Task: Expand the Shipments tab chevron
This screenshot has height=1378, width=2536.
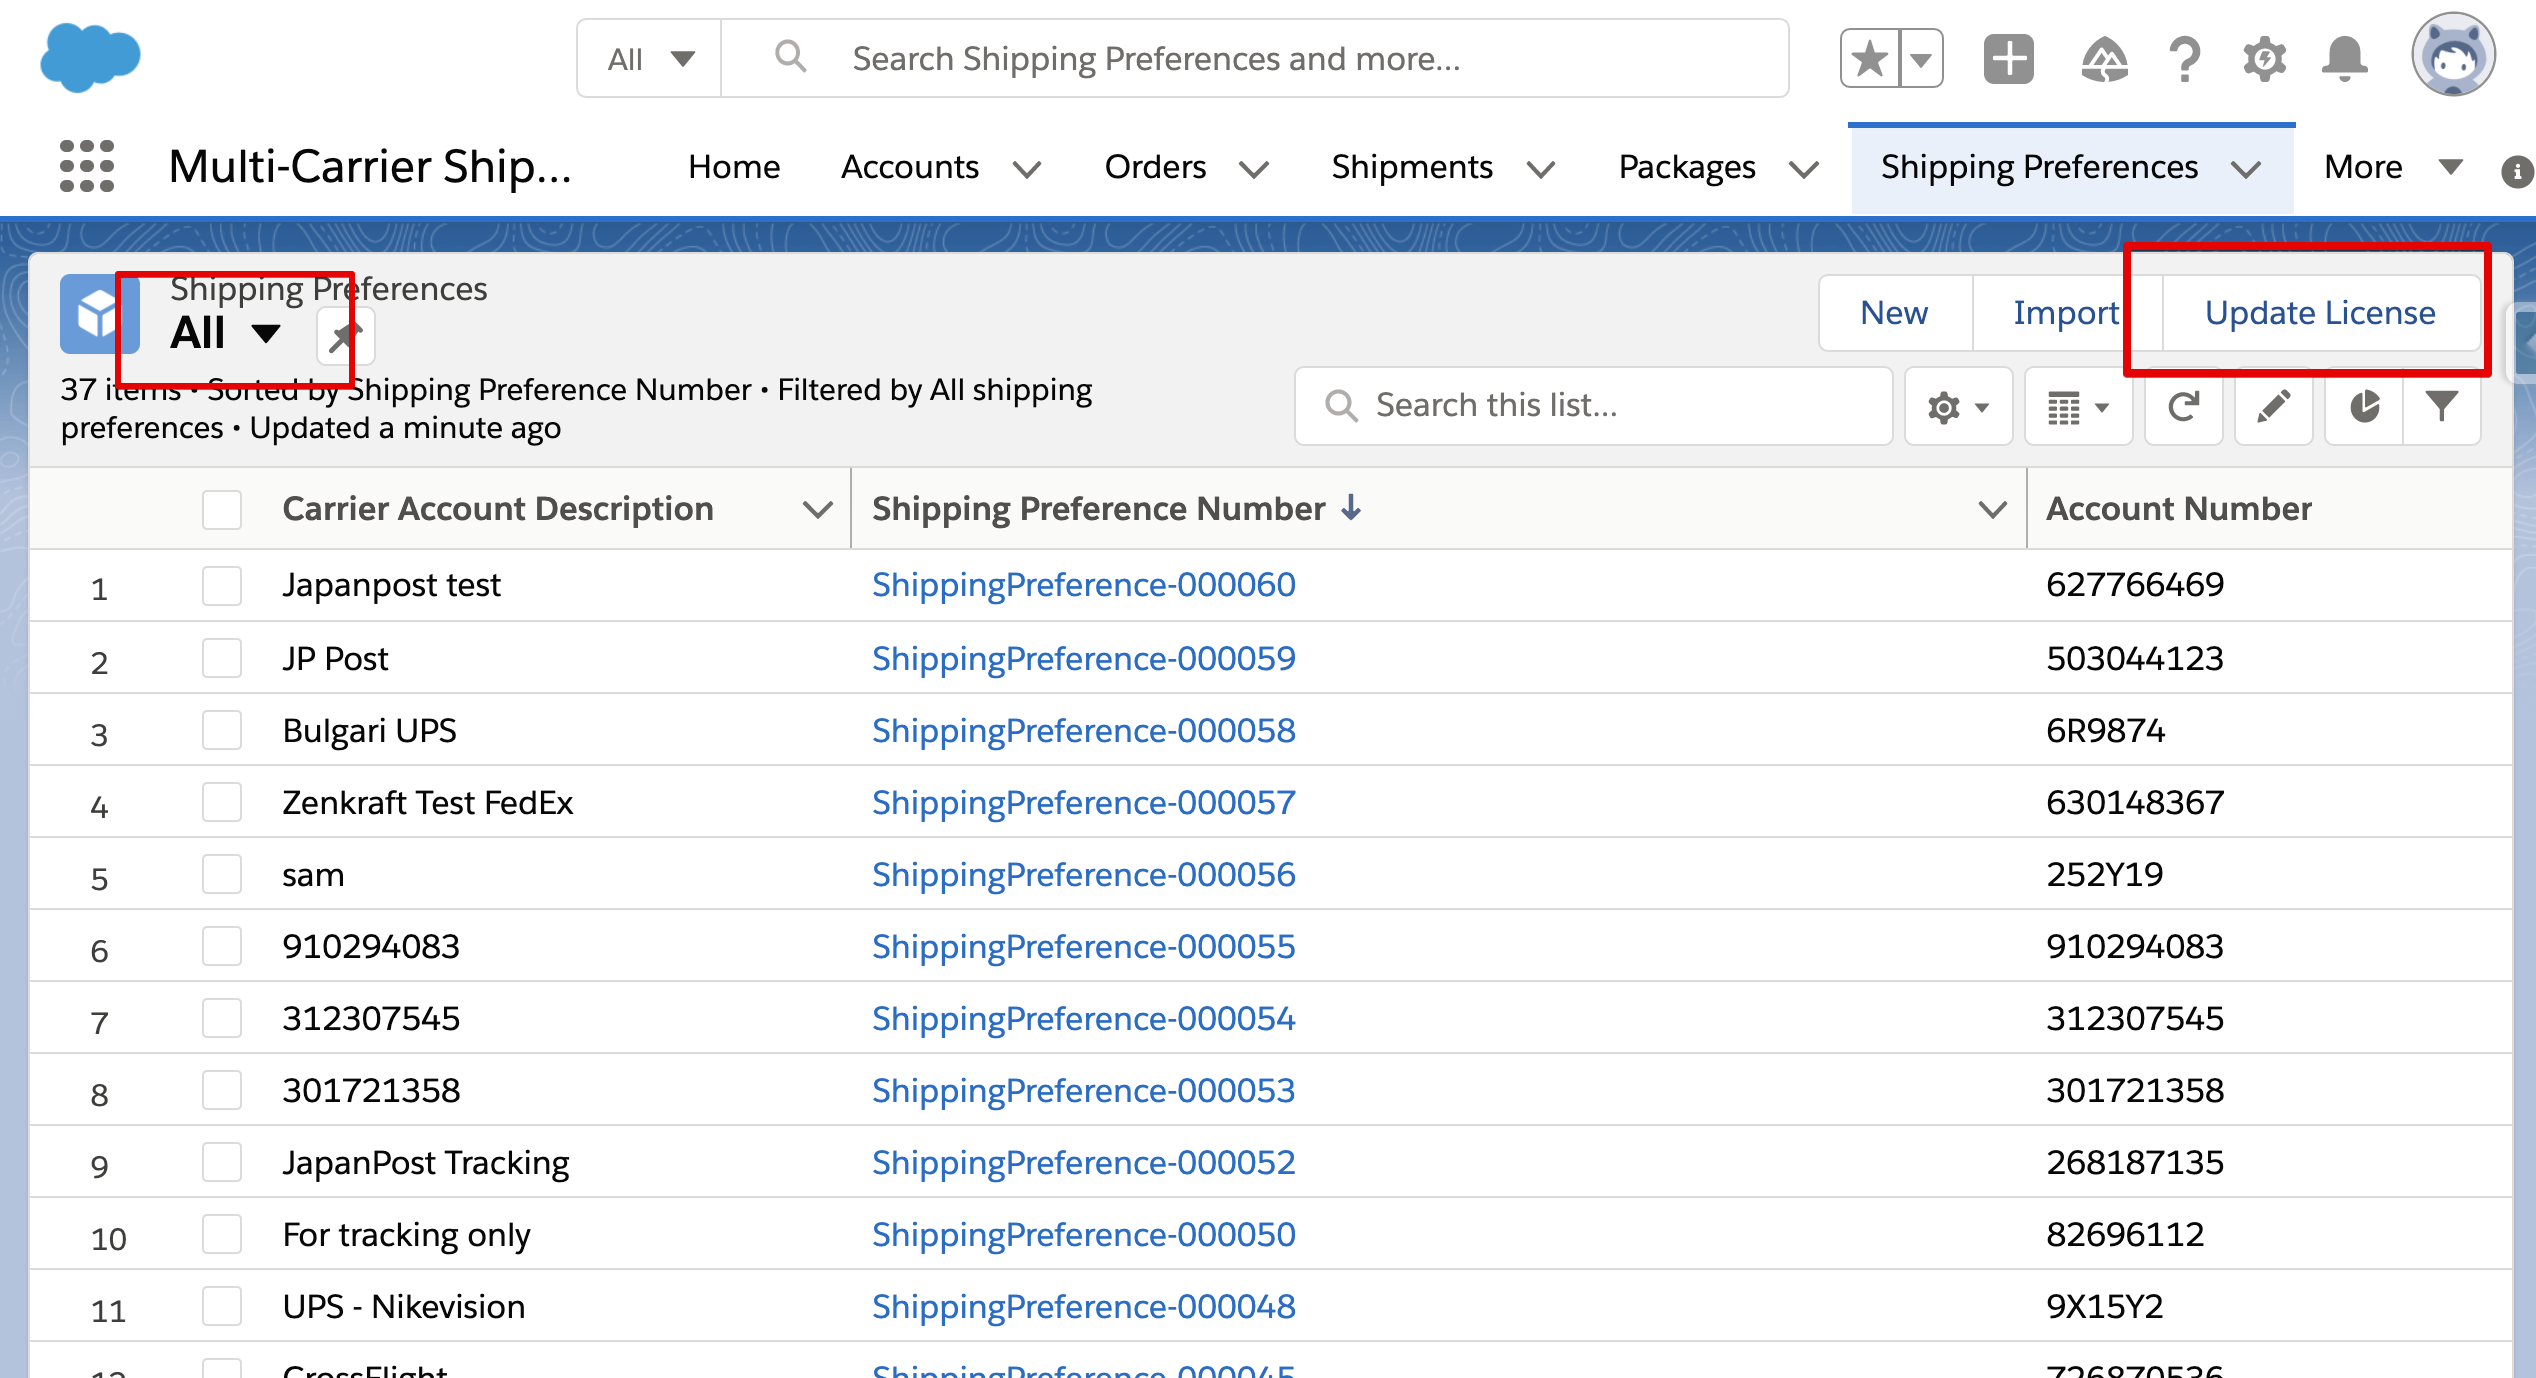Action: pyautogui.click(x=1541, y=169)
